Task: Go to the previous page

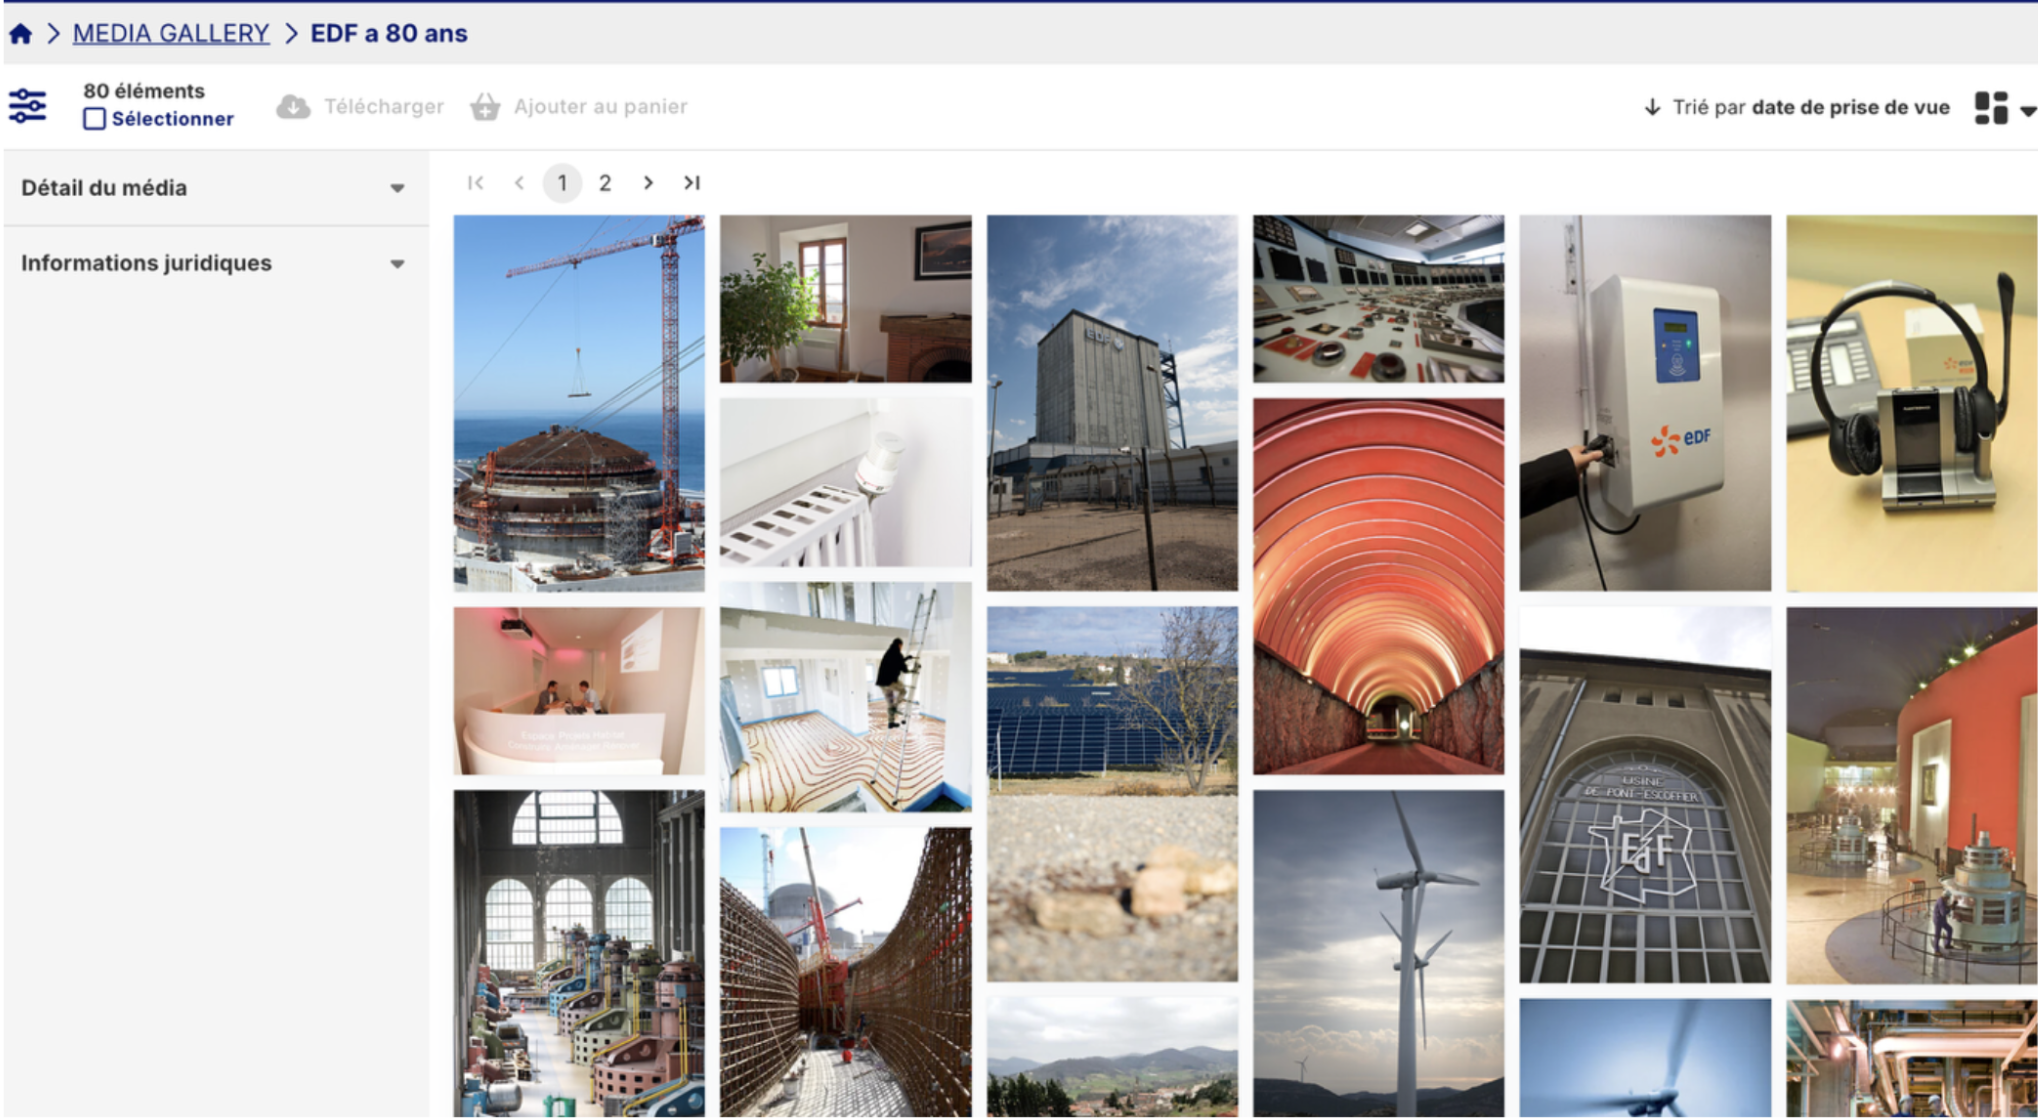Action: 519,183
